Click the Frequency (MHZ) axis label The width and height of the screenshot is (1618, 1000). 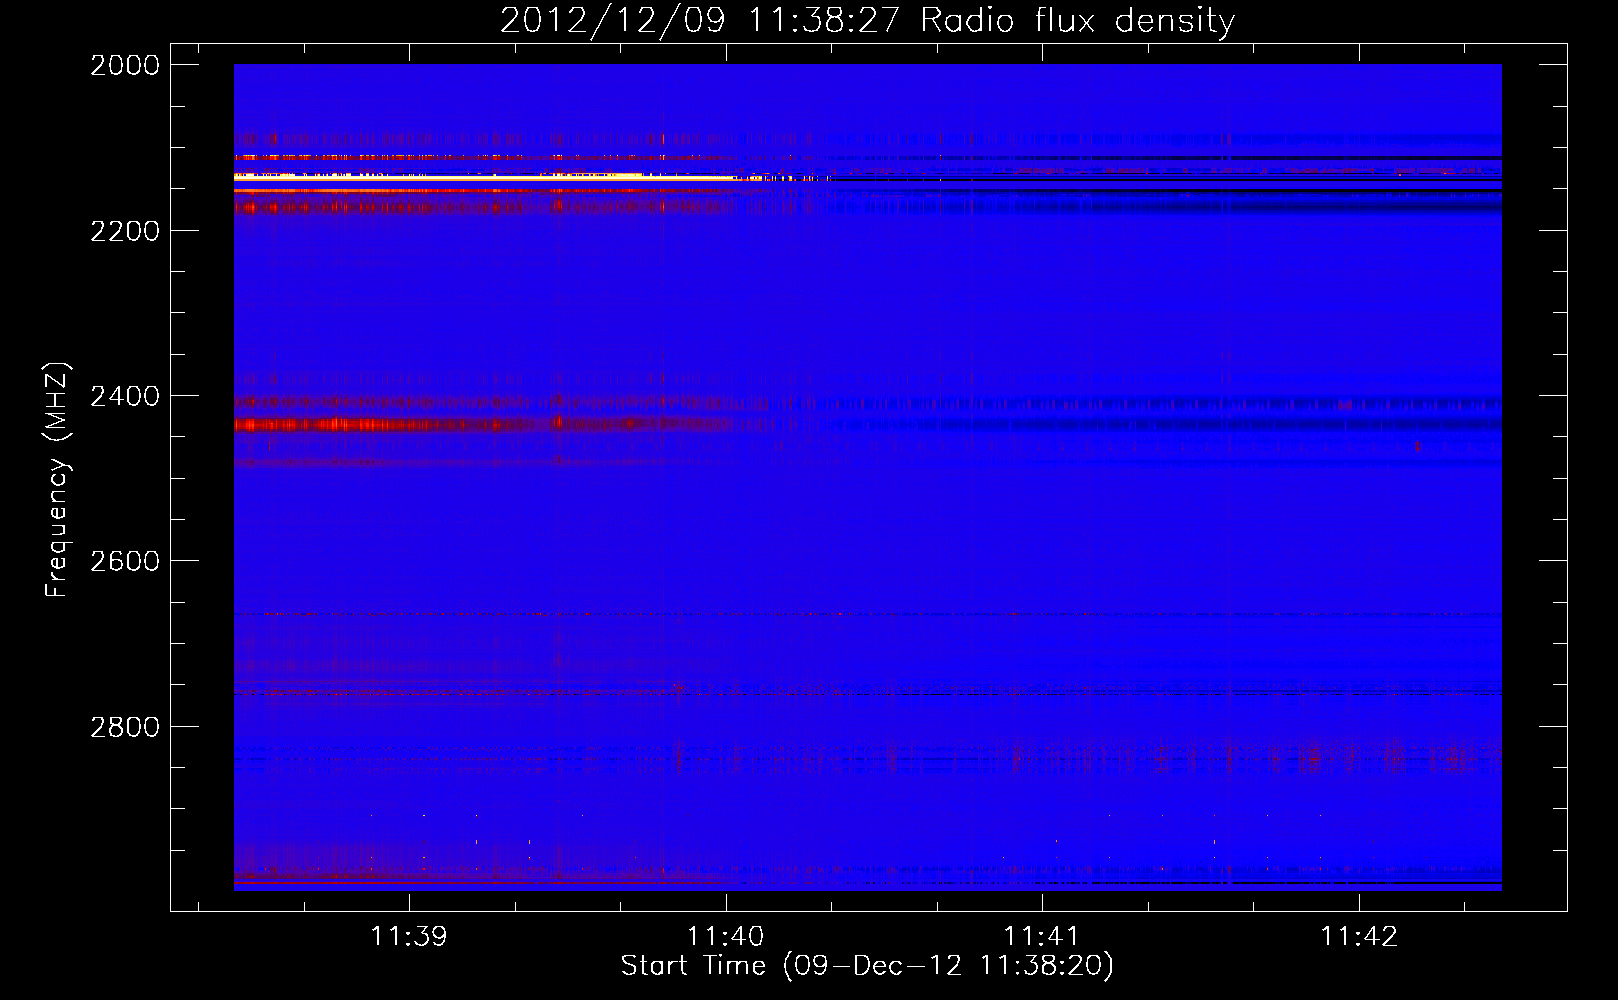click(x=57, y=479)
